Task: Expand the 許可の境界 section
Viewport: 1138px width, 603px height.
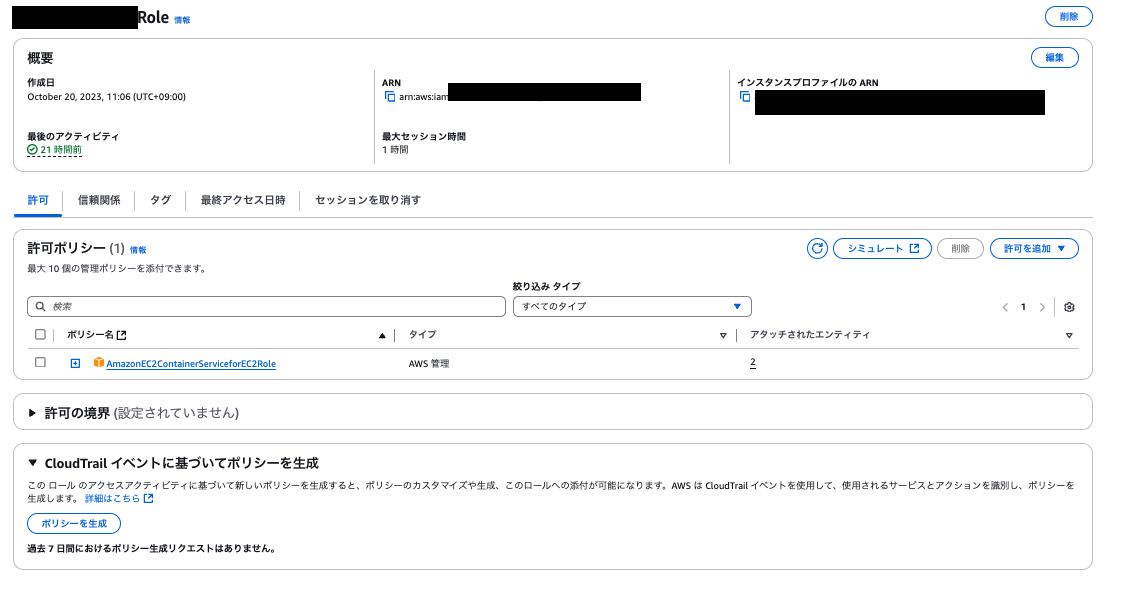Action: point(32,413)
